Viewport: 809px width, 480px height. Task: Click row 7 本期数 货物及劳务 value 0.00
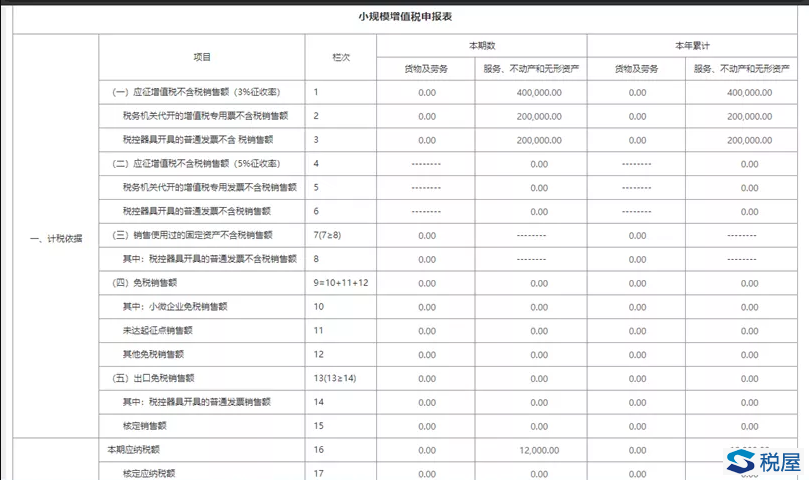pyautogui.click(x=427, y=236)
